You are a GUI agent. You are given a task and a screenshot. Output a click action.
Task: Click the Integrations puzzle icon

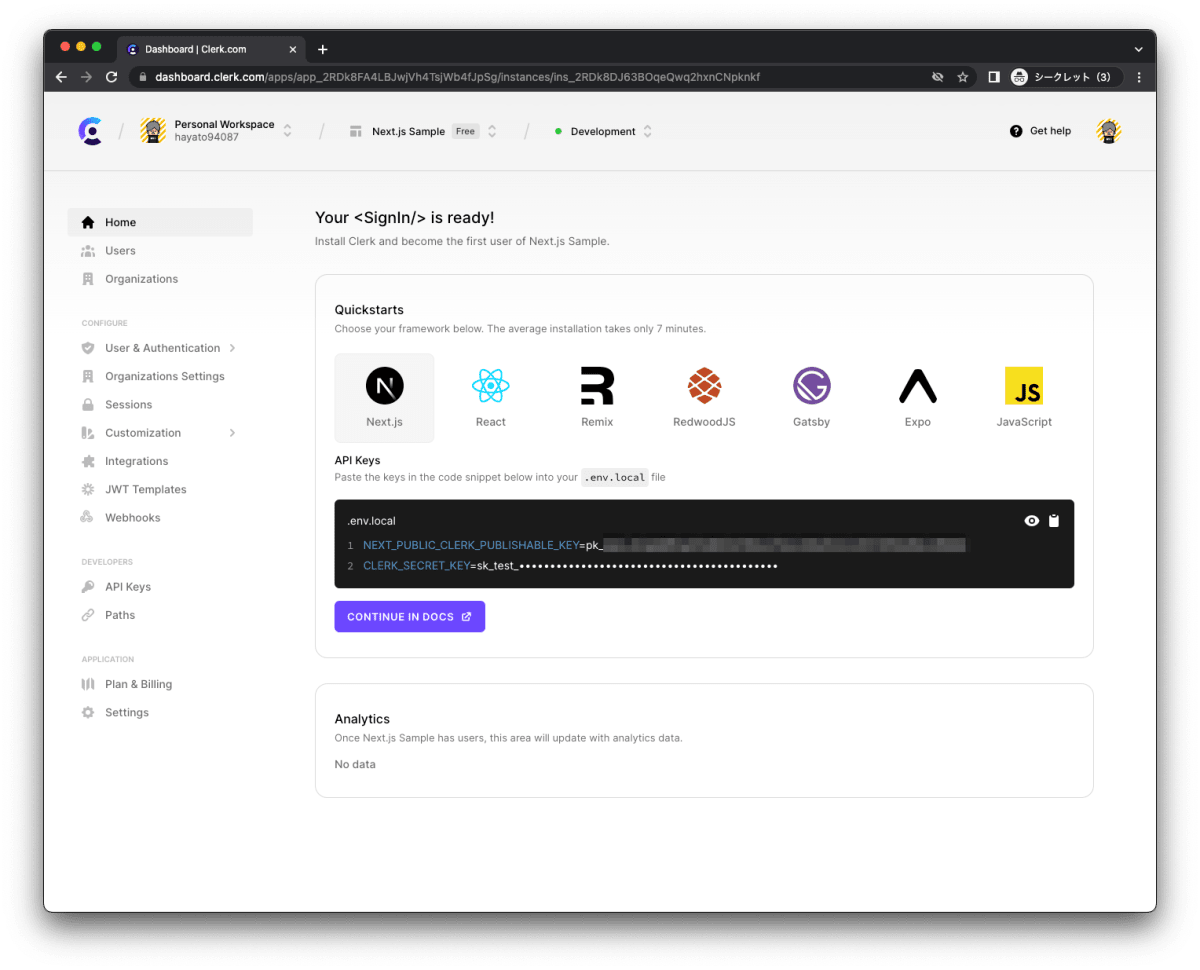click(x=88, y=461)
